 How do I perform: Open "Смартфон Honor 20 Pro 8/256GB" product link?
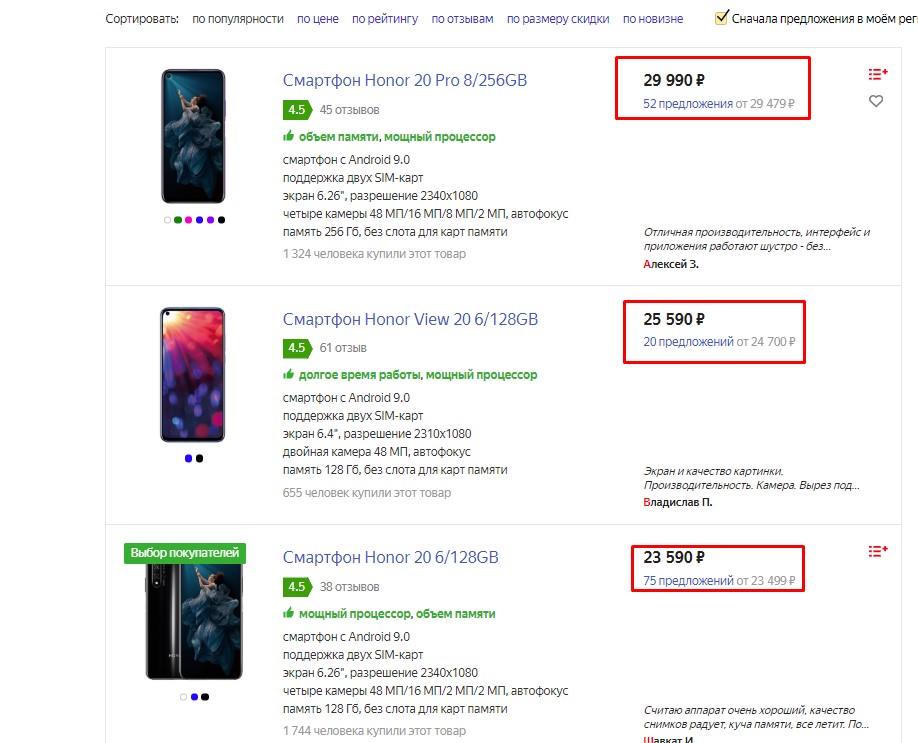point(404,81)
